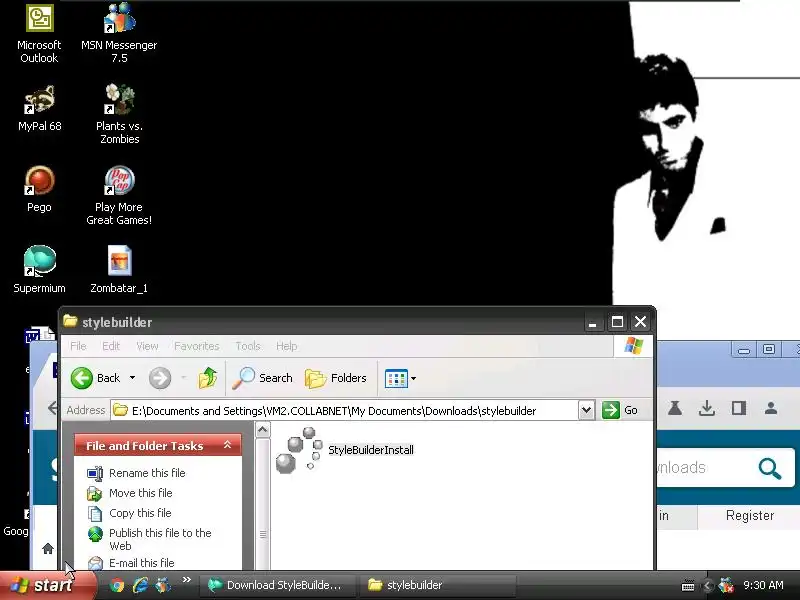Image resolution: width=800 pixels, height=600 pixels.
Task: Click the 9:30 AM clock
Action: coord(763,585)
